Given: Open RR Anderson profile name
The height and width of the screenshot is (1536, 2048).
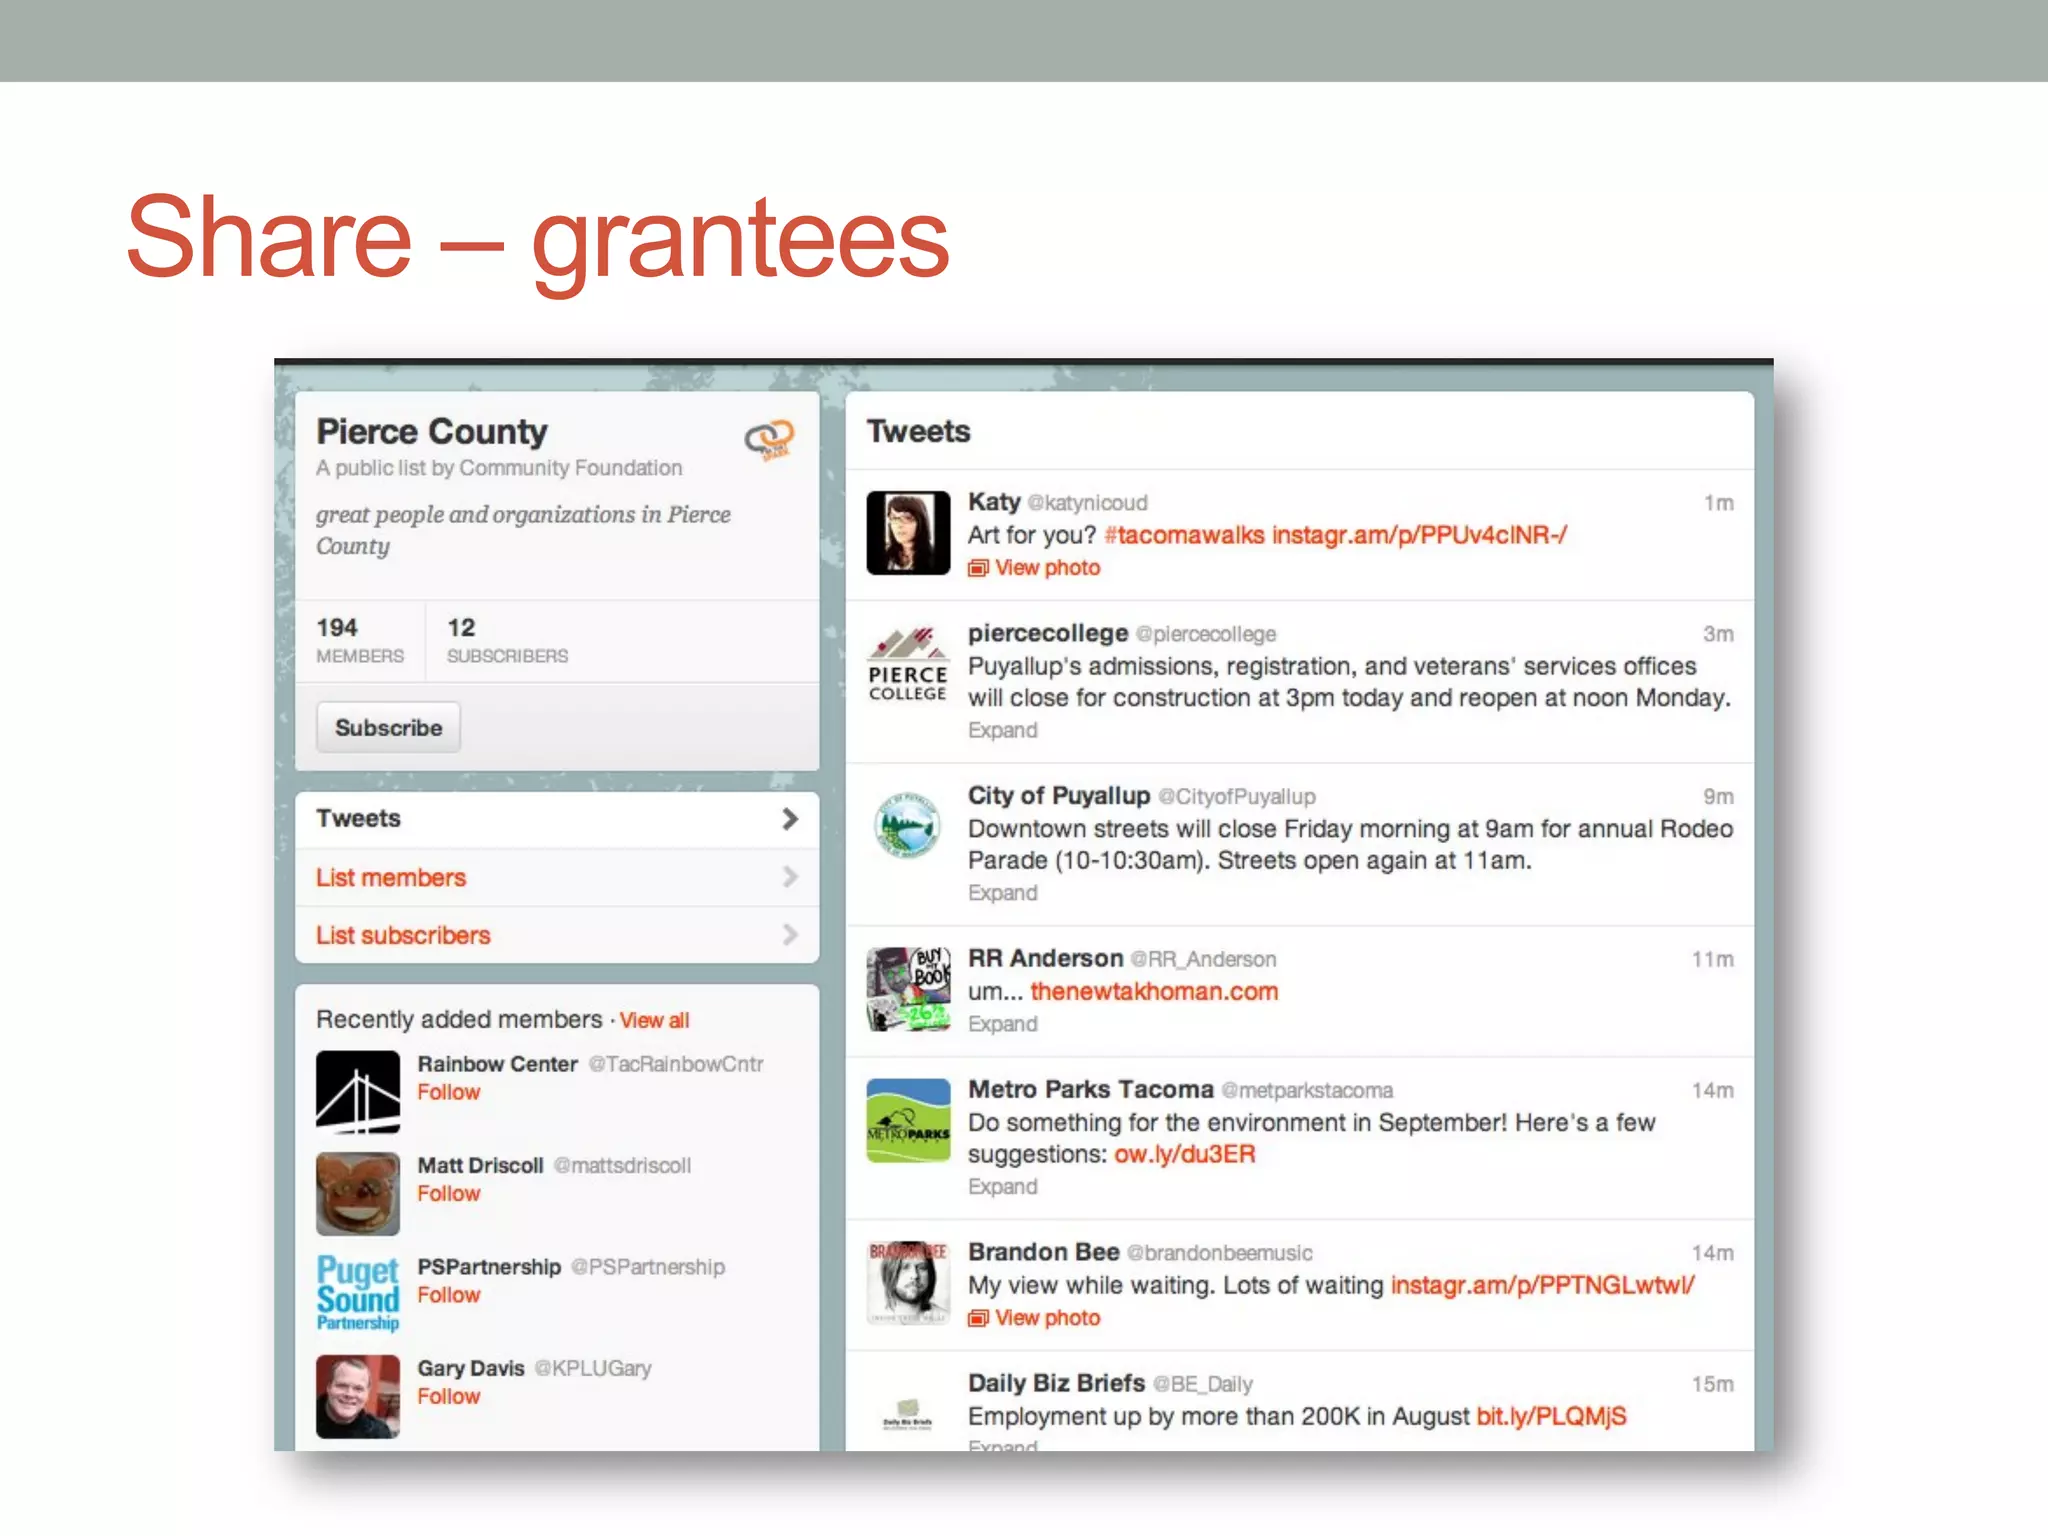Looking at the screenshot, I should [1045, 958].
